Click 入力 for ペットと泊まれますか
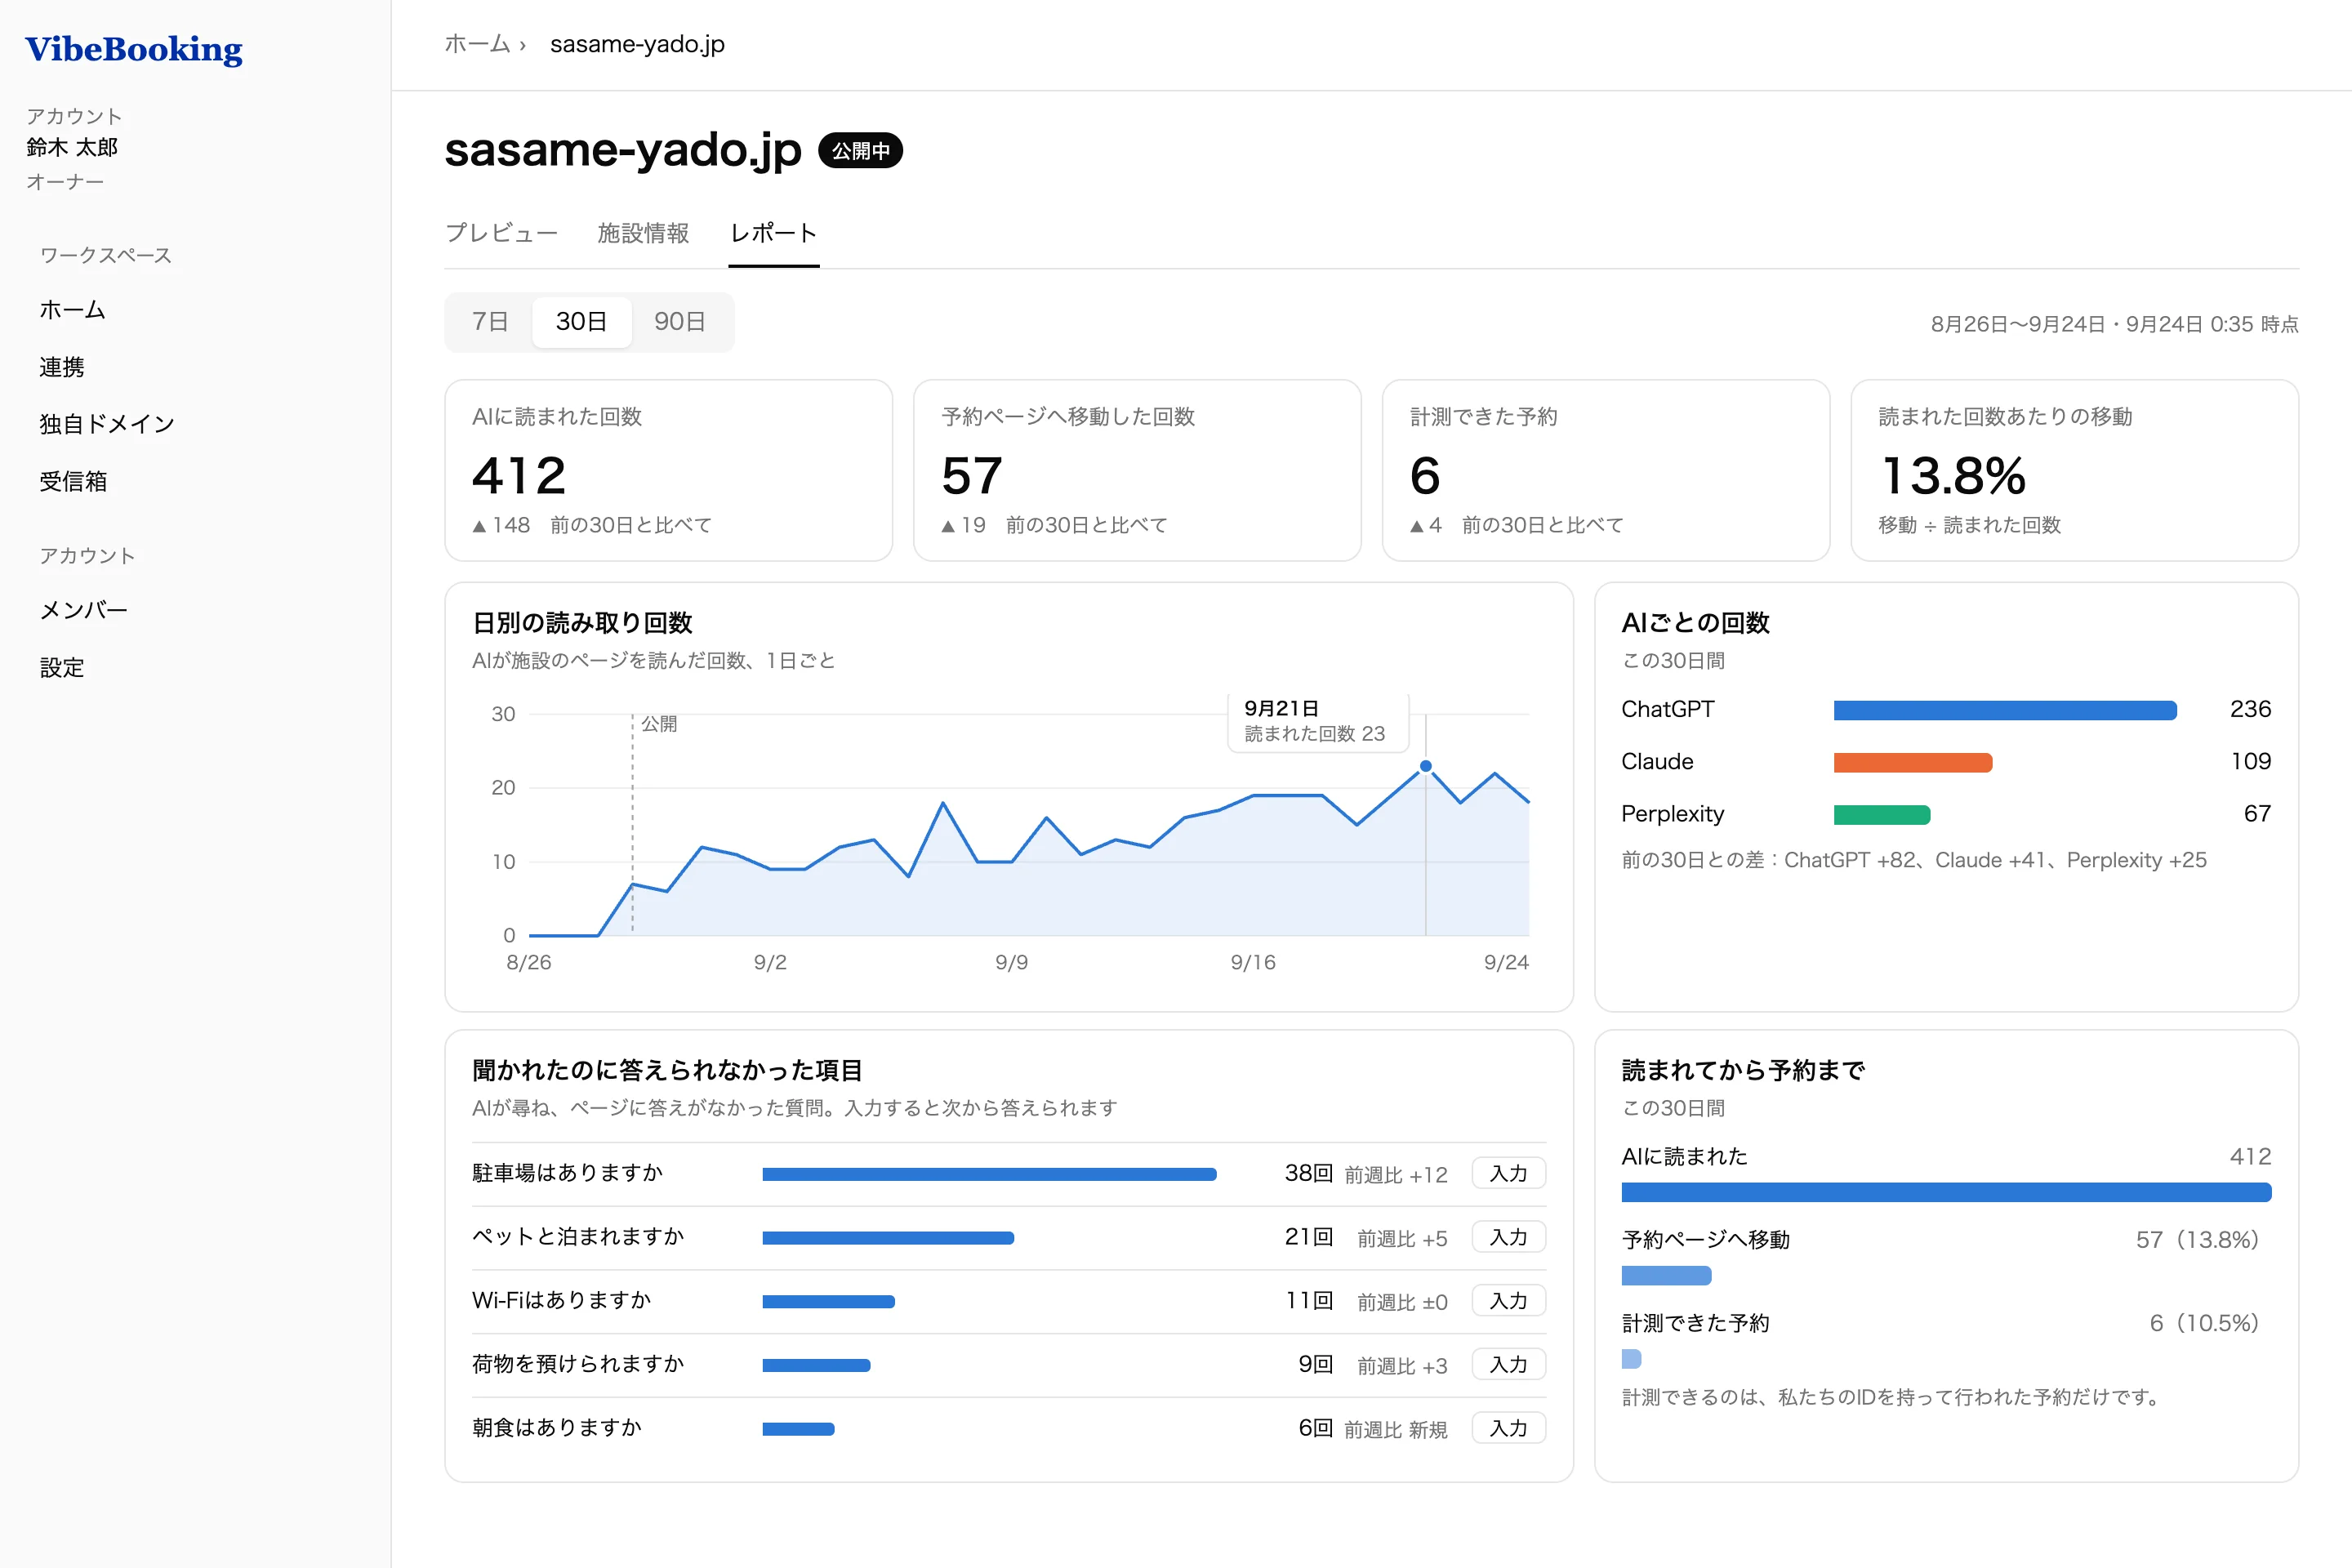This screenshot has width=2352, height=1568. click(1509, 1237)
